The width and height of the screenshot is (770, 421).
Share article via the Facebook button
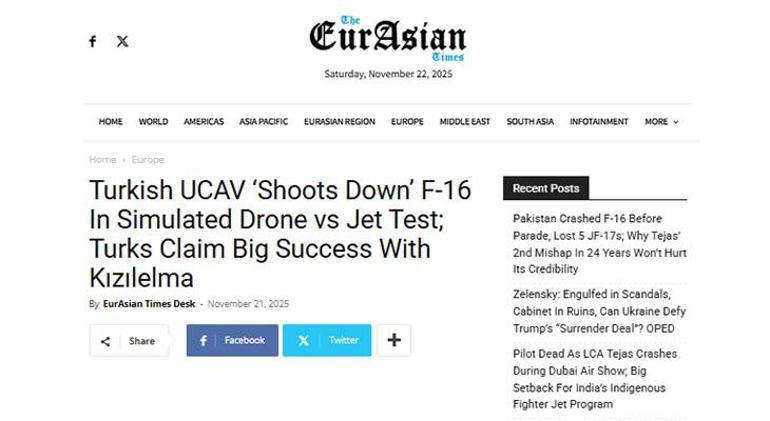tap(232, 340)
